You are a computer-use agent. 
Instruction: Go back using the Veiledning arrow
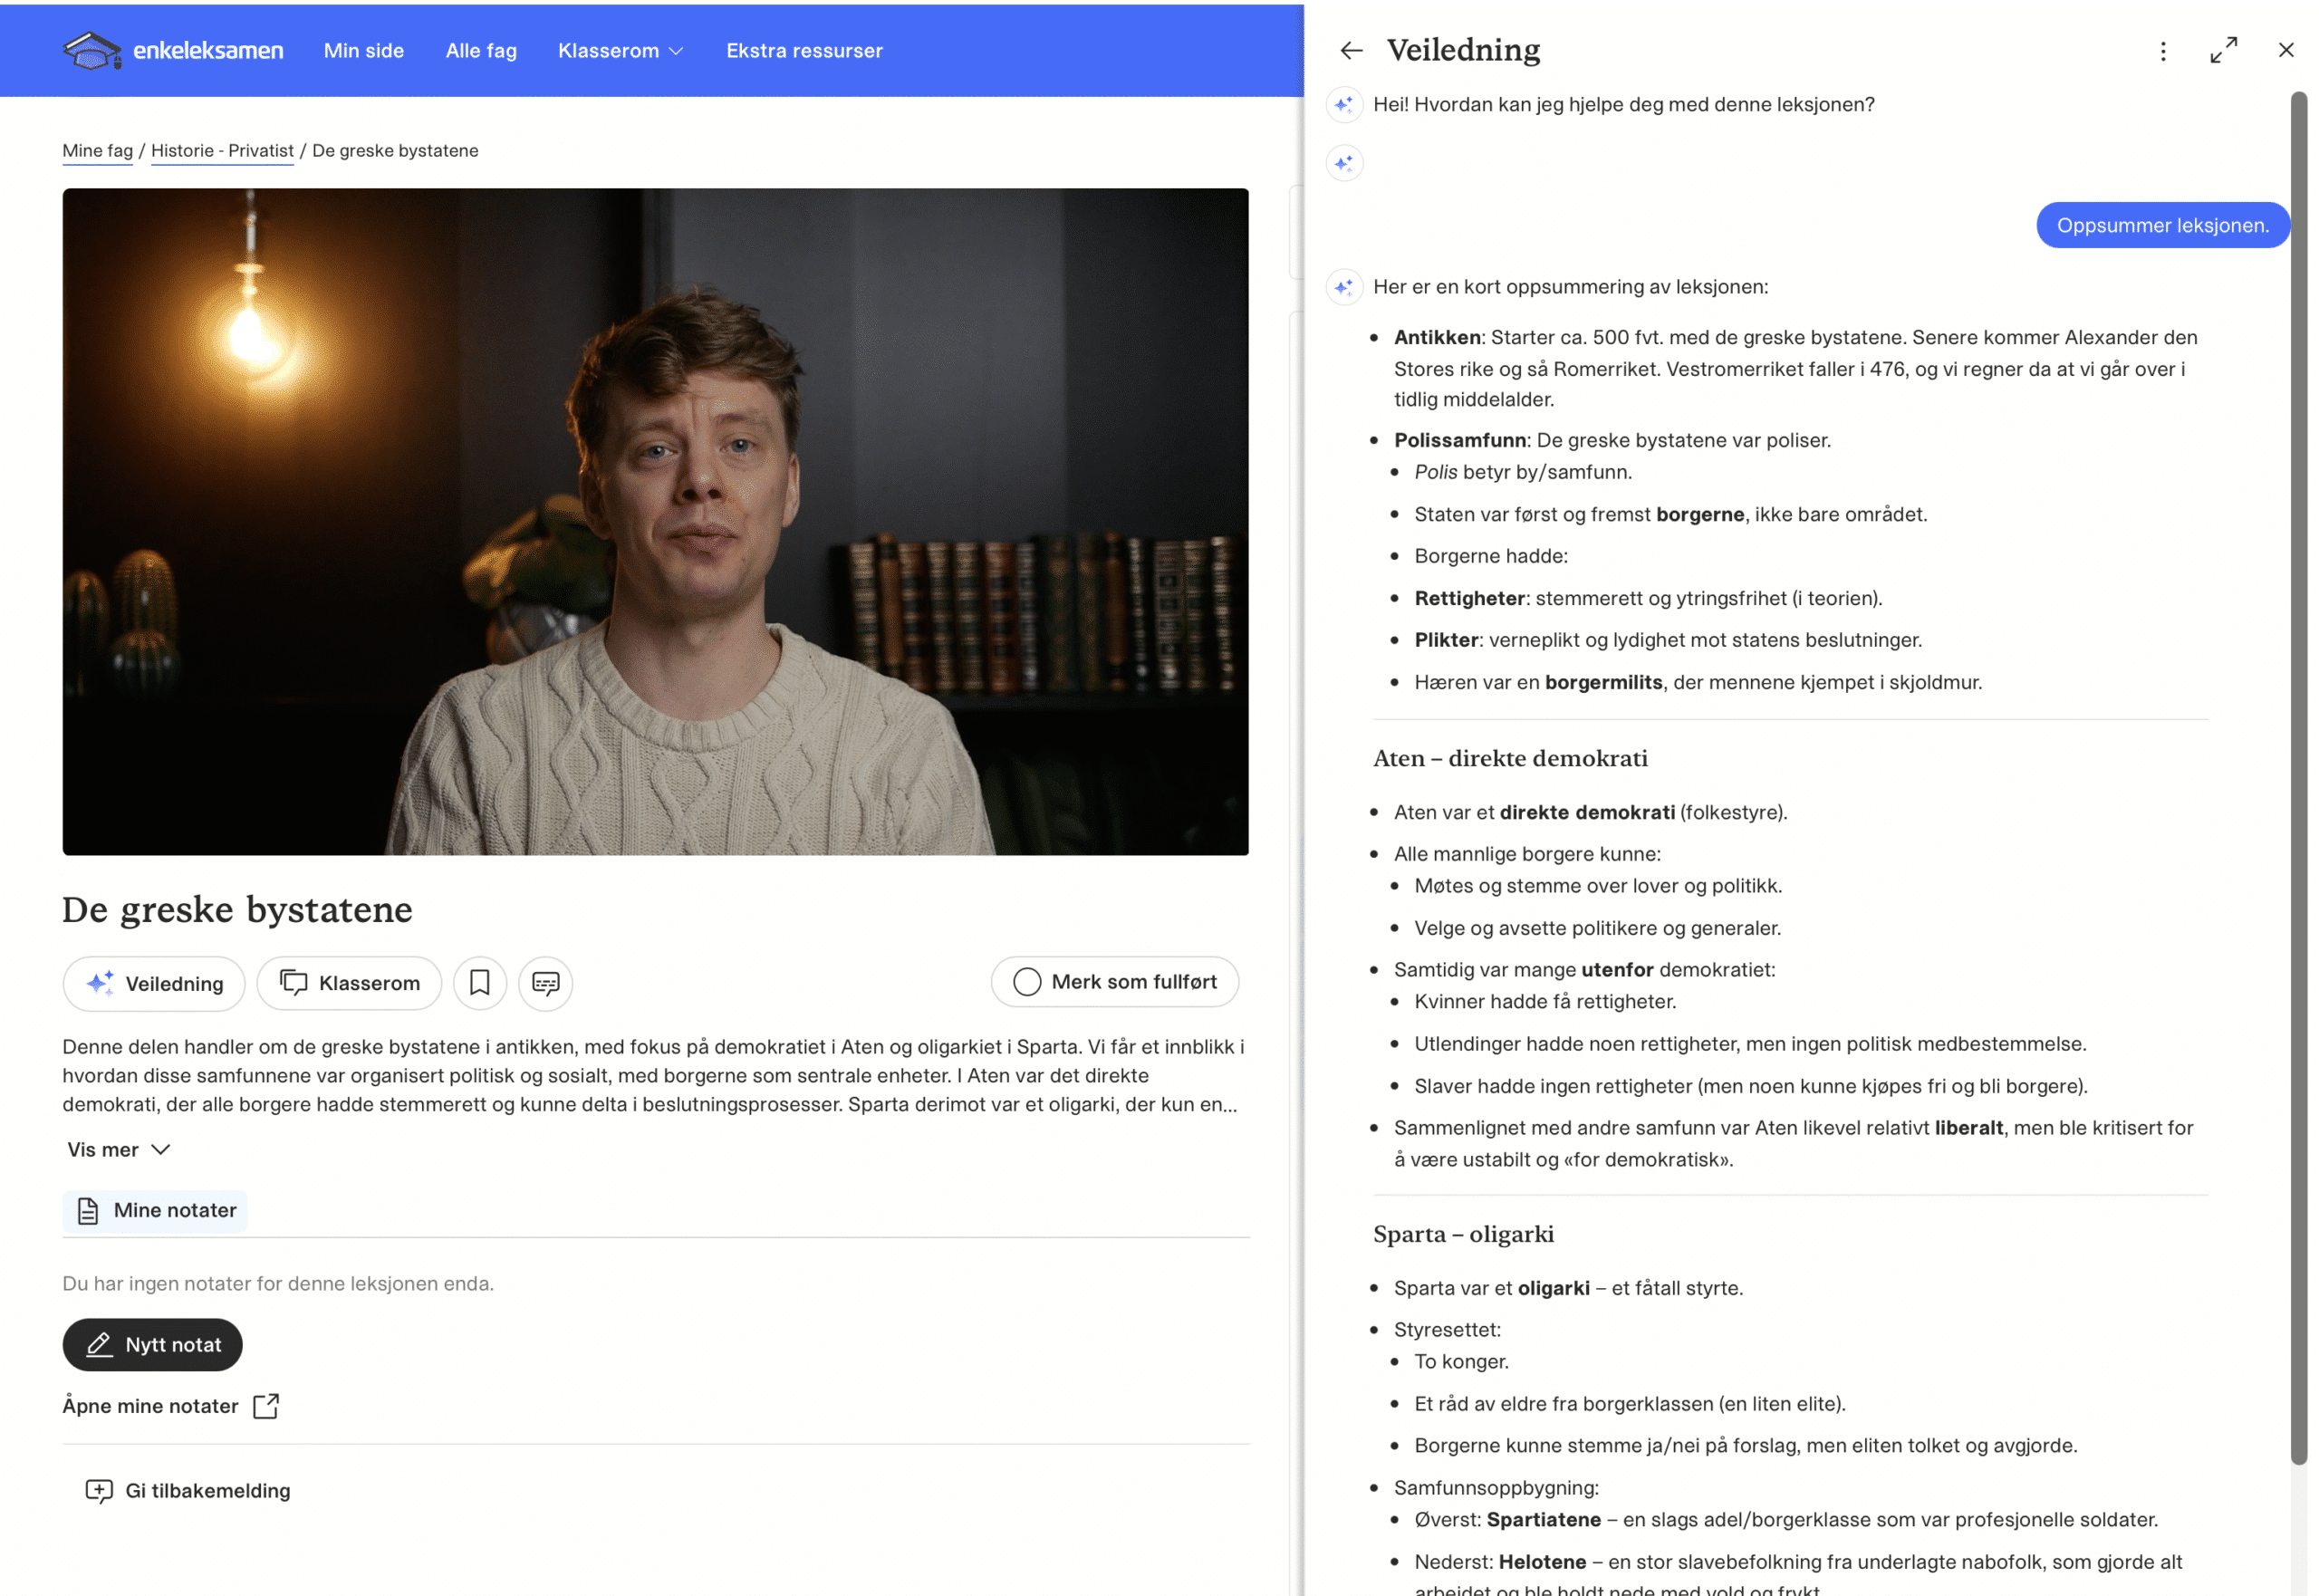[1351, 50]
